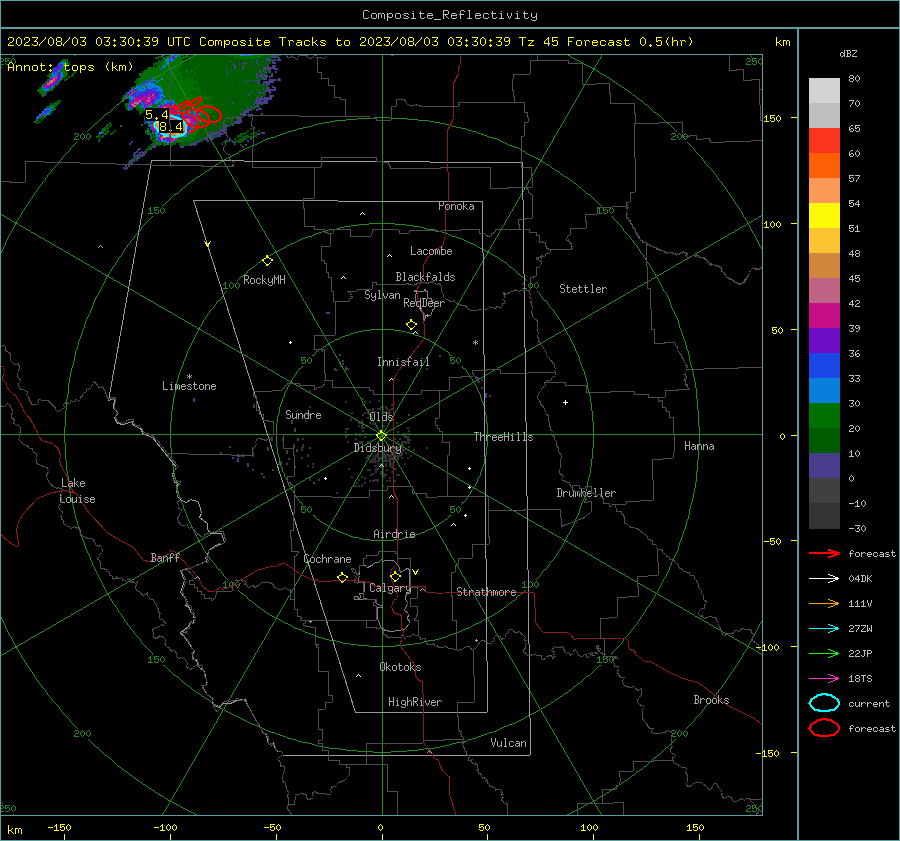Click the Brooks city label

(711, 700)
